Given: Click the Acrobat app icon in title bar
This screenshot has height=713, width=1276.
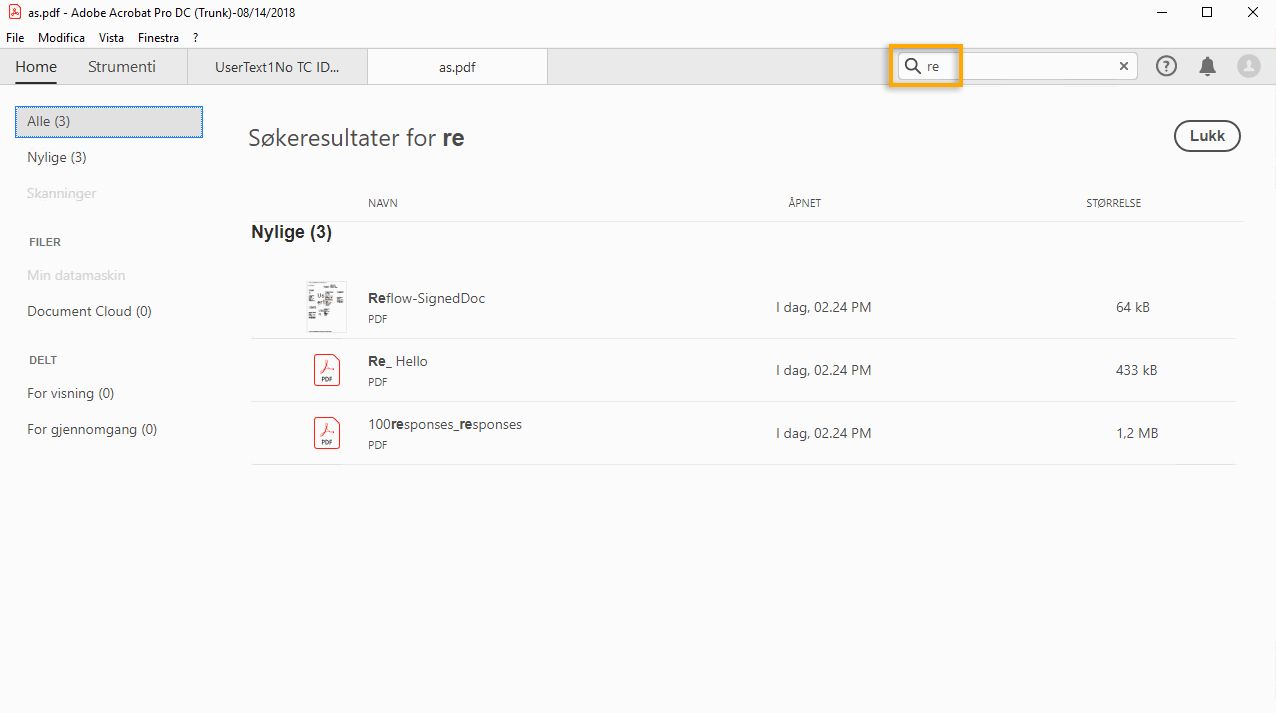Looking at the screenshot, I should coord(14,13).
